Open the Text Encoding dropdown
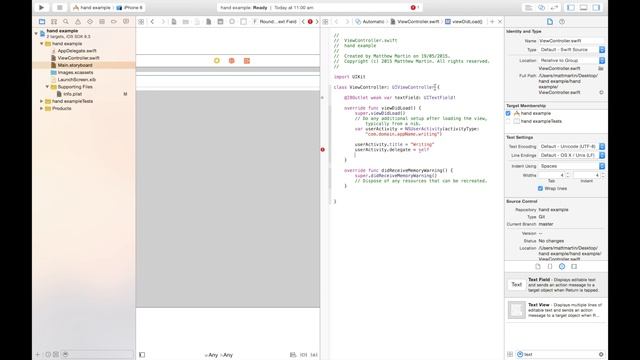Image resolution: width=640 pixels, height=360 pixels. (572, 146)
